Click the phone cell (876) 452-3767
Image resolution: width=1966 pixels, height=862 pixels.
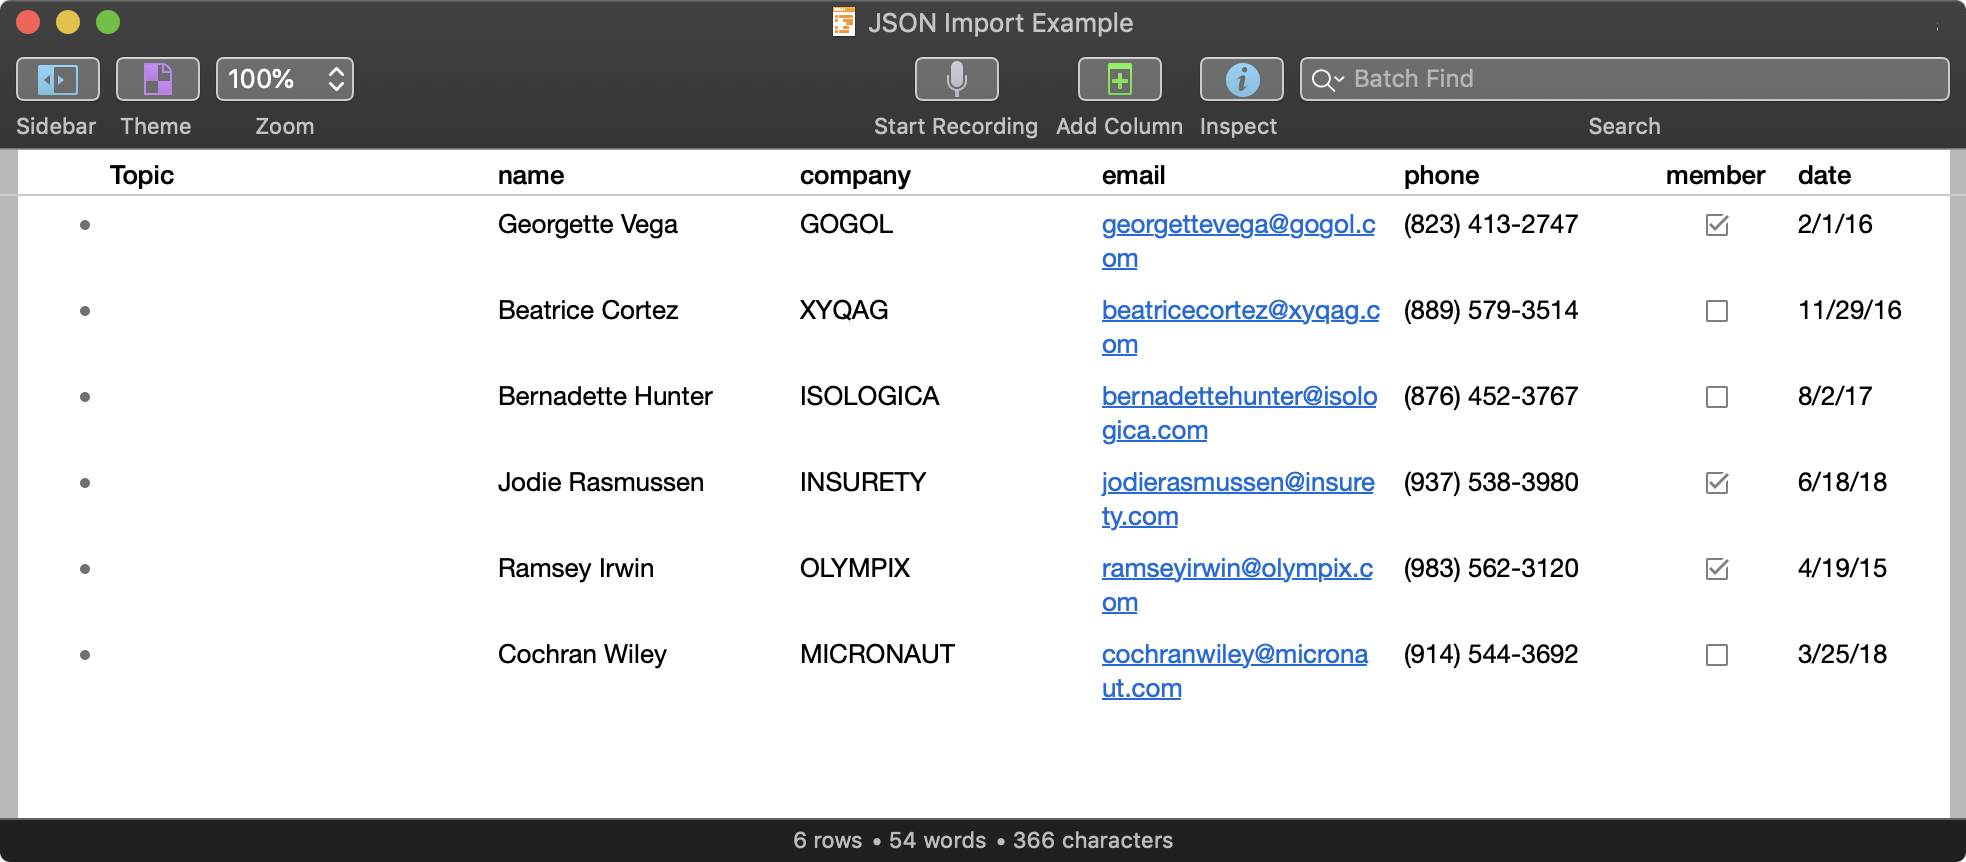1490,397
